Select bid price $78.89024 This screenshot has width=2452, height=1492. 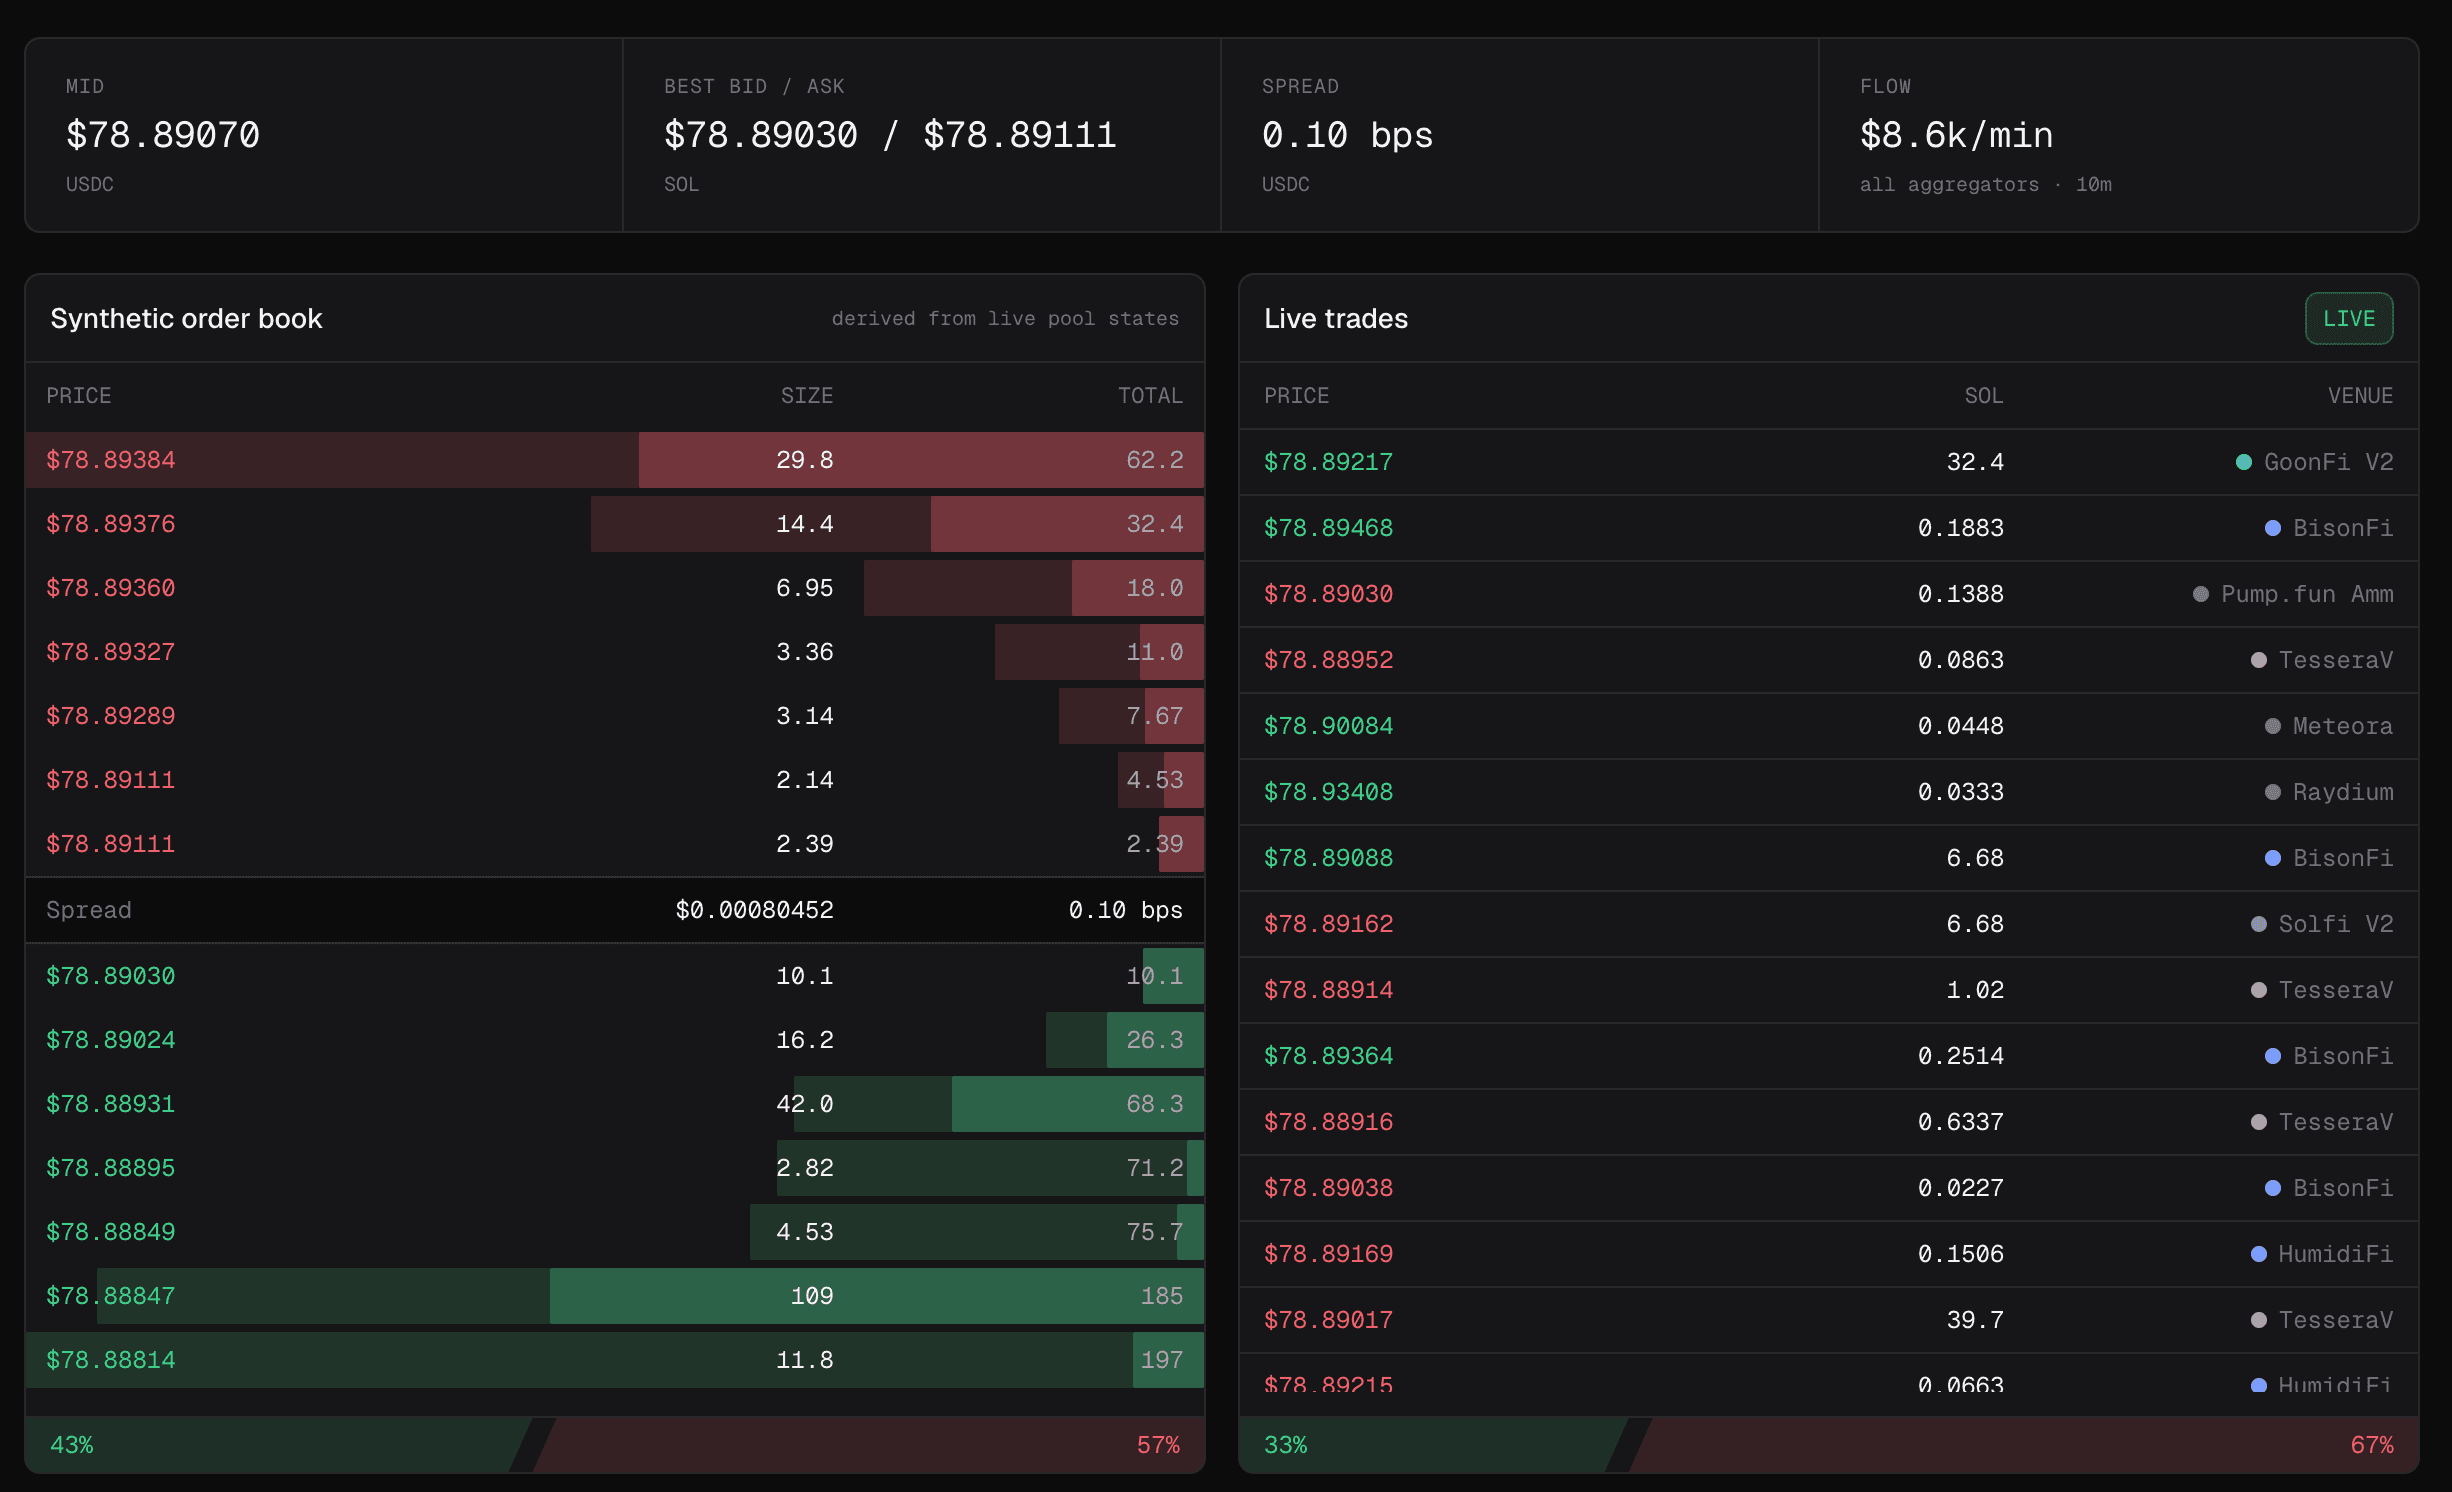coord(111,1040)
